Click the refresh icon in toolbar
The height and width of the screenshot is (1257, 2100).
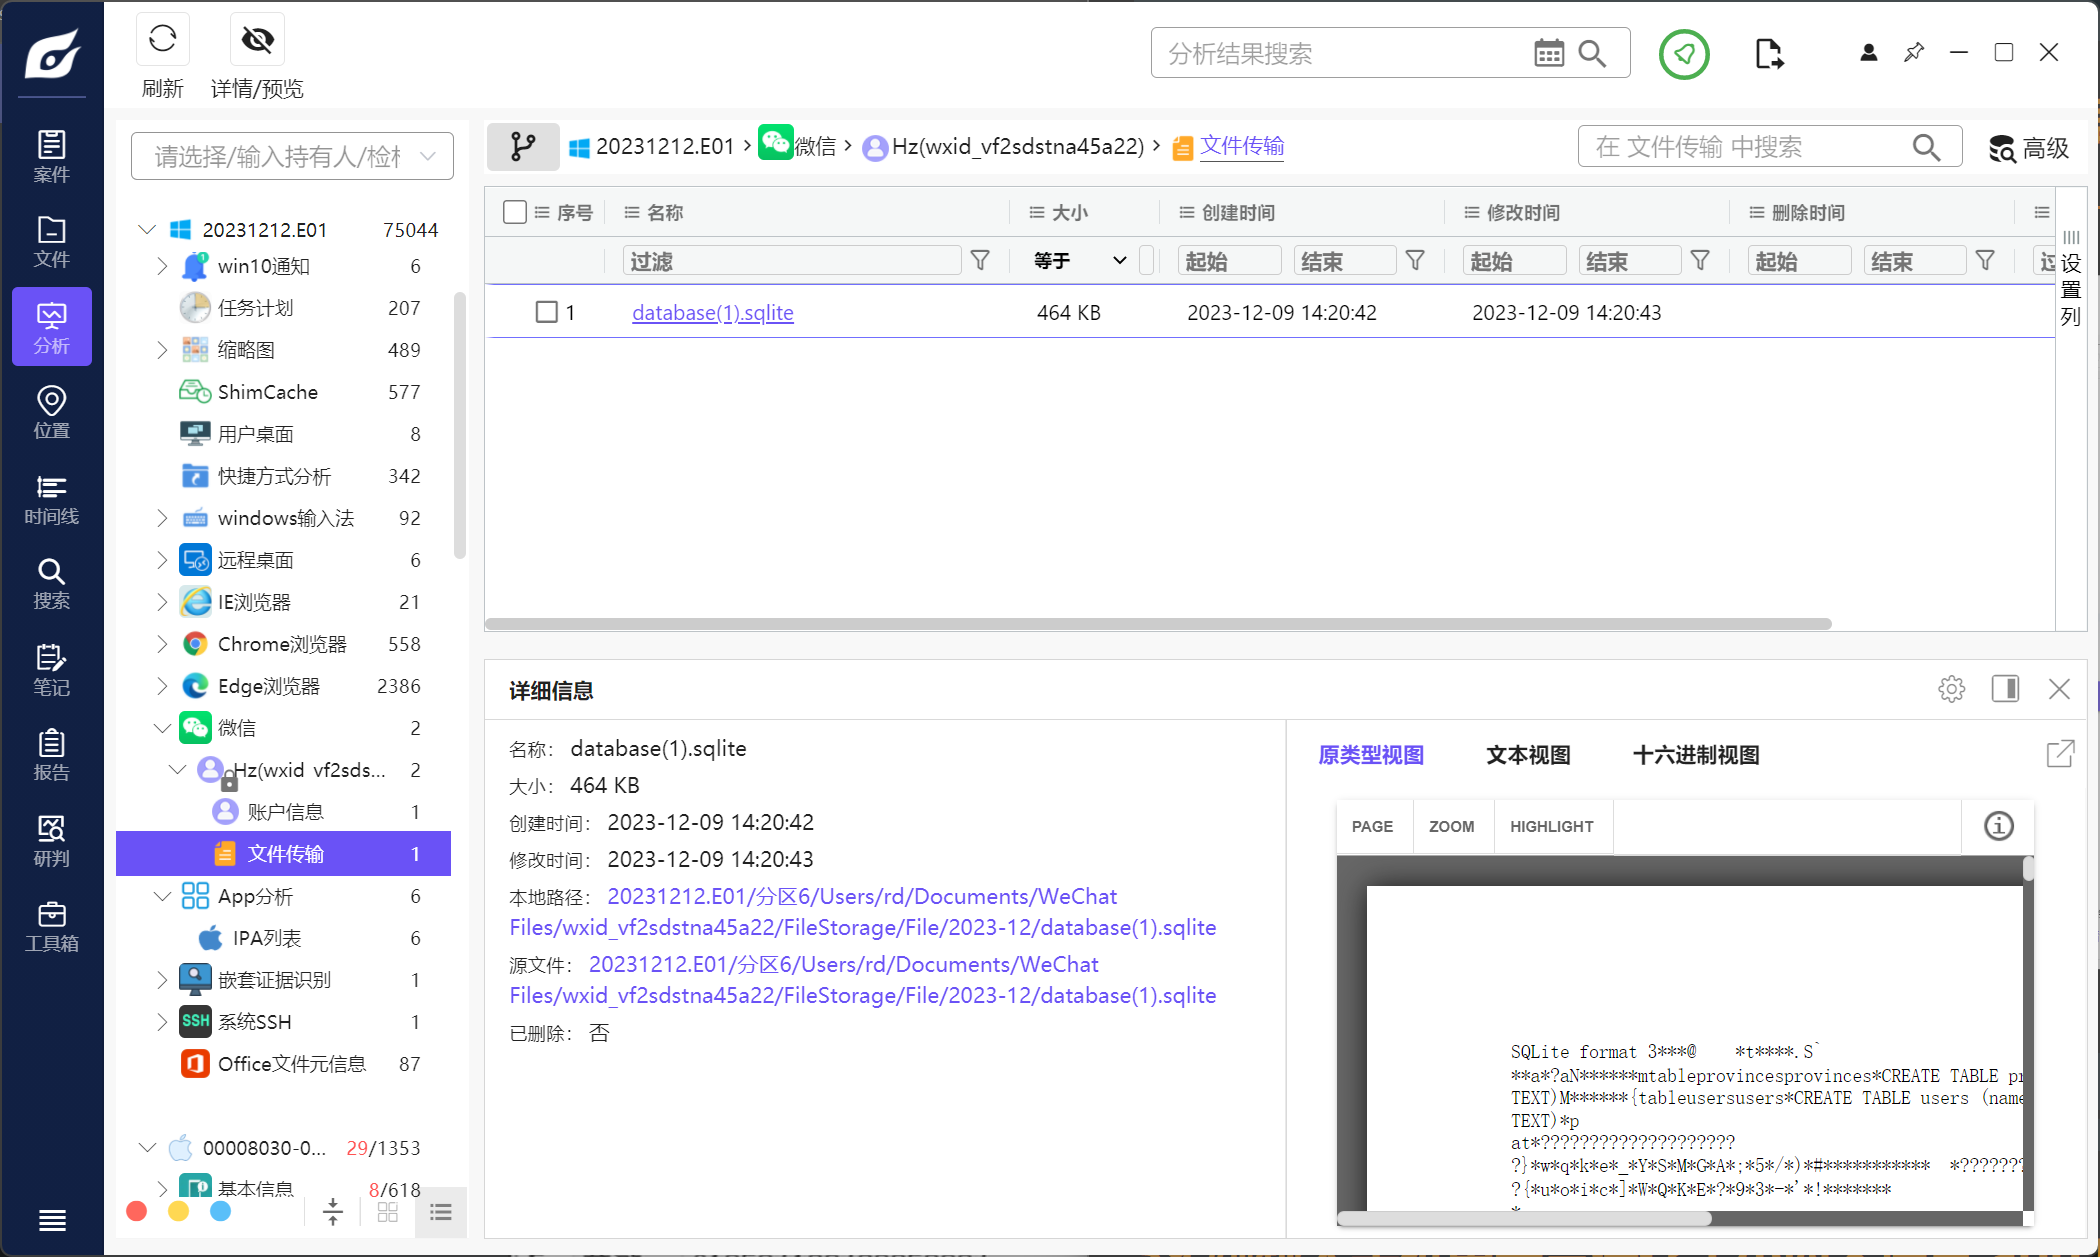(162, 40)
